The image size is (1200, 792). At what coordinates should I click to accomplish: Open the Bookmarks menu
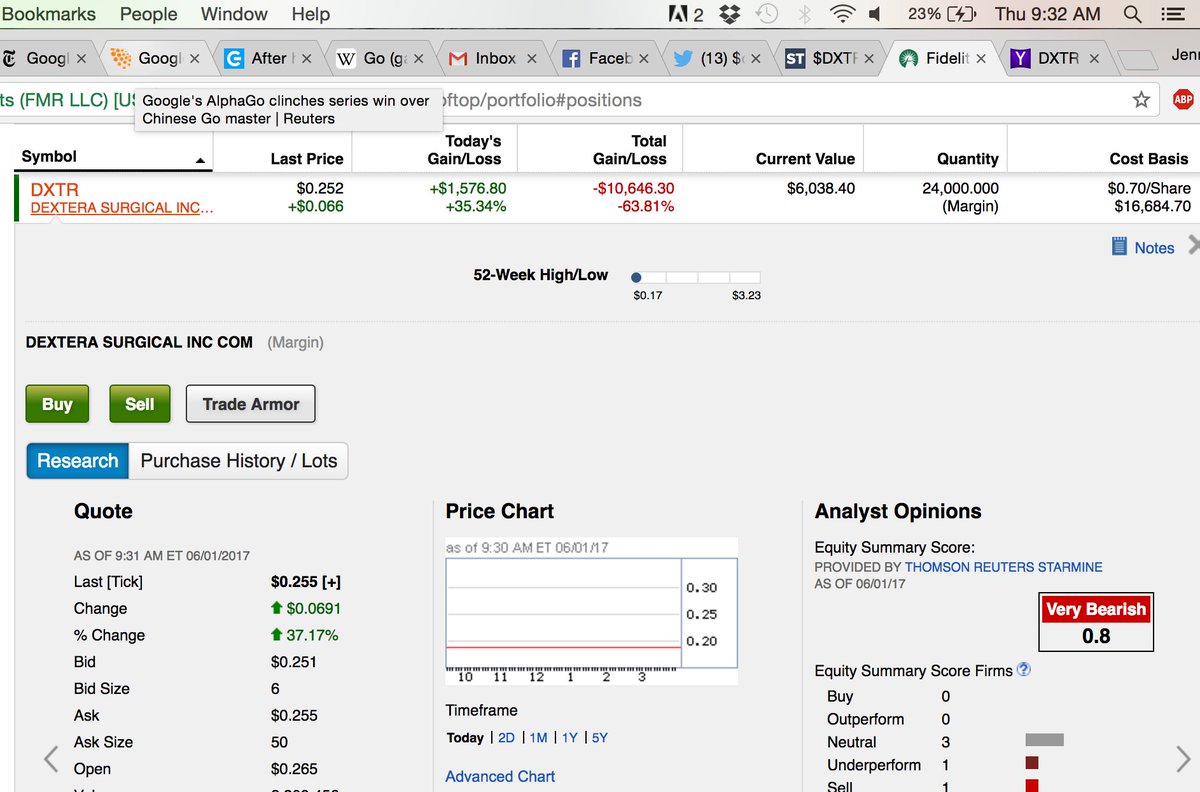pos(48,14)
